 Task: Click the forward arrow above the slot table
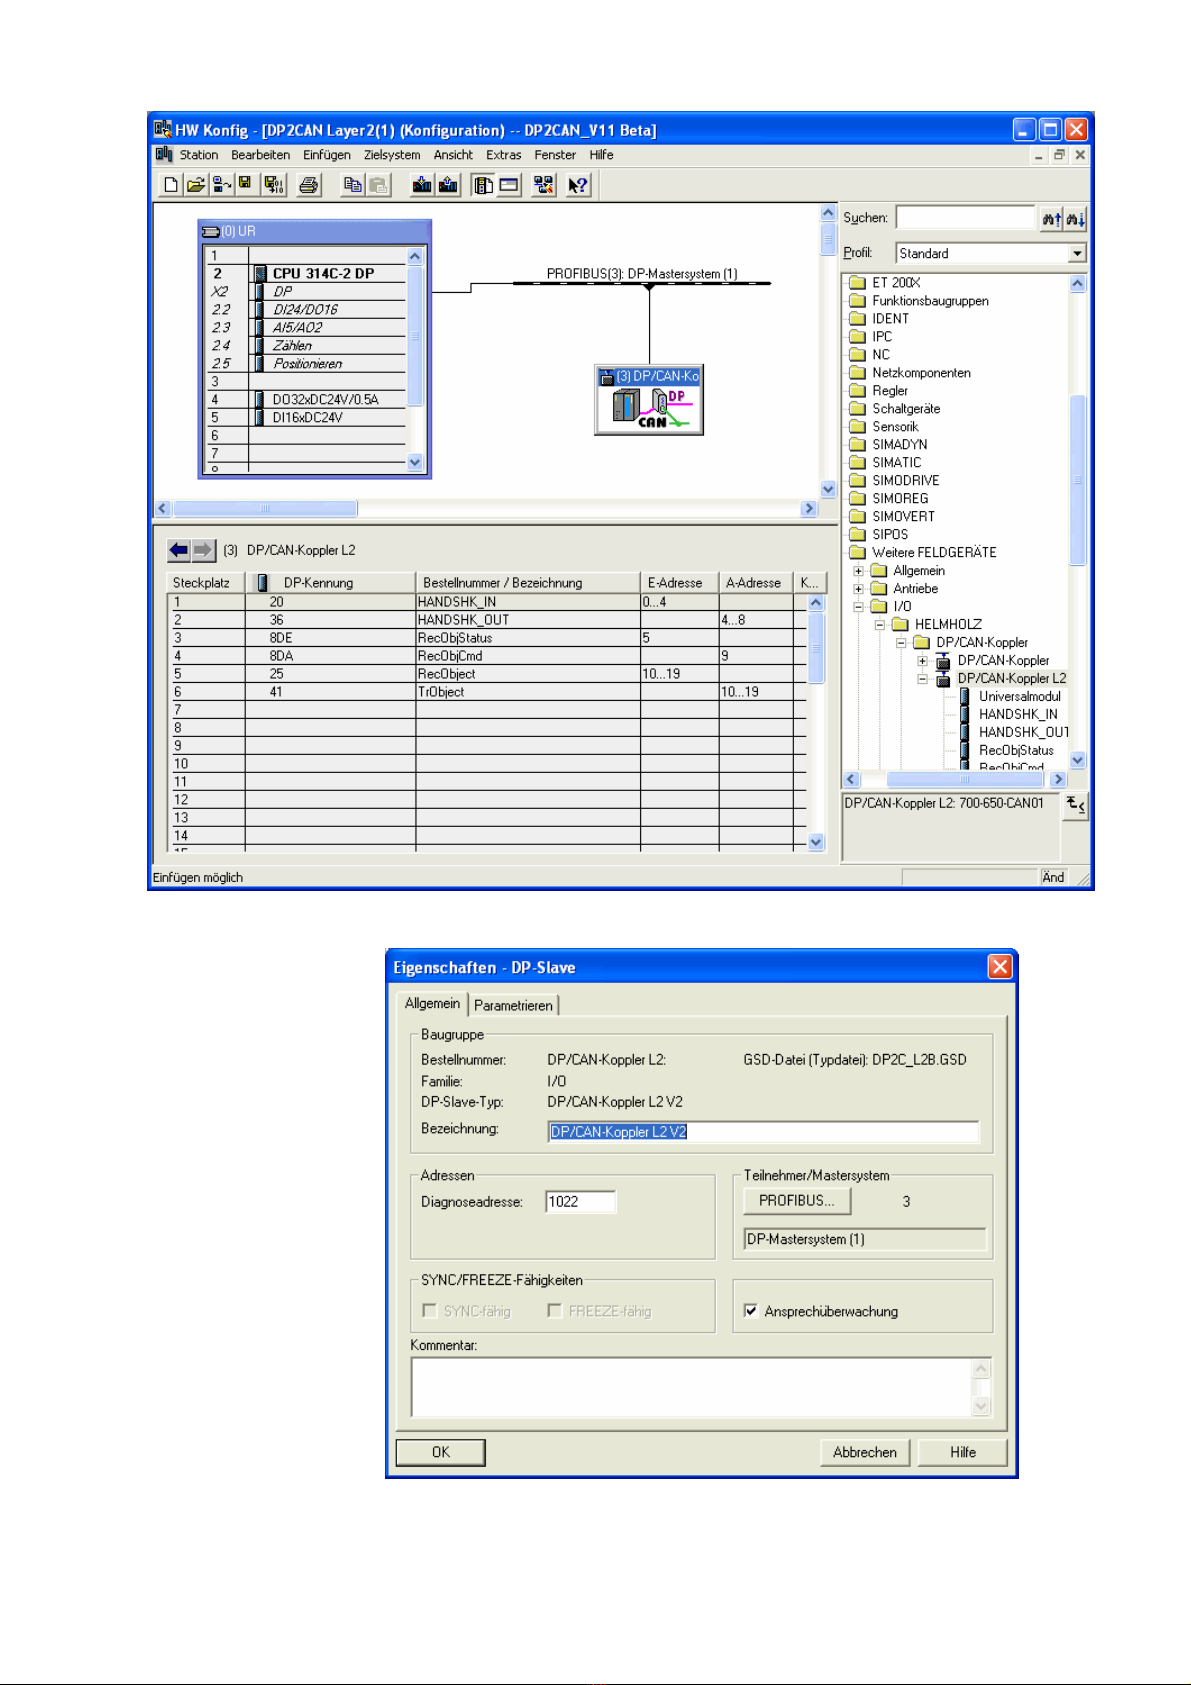click(x=203, y=550)
